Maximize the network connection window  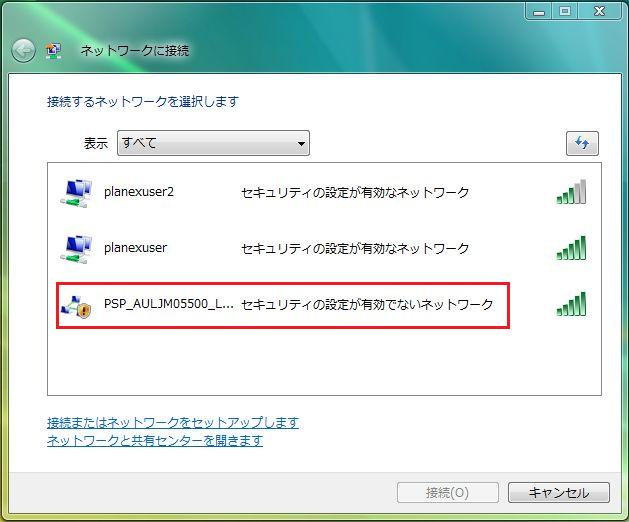point(564,10)
